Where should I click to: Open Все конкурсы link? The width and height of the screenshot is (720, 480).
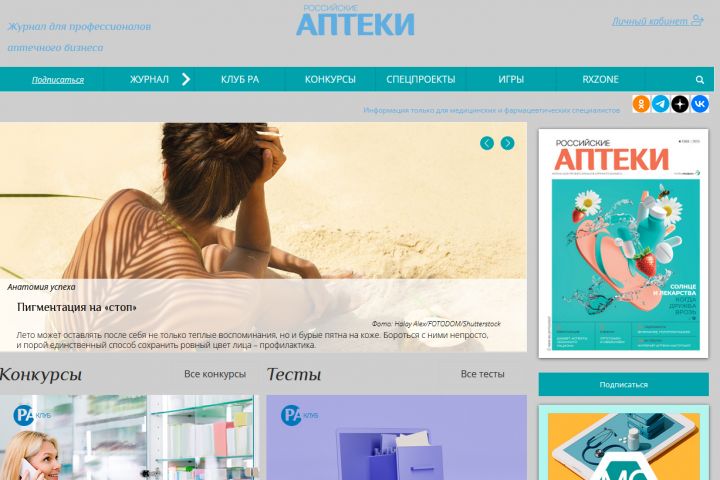215,374
